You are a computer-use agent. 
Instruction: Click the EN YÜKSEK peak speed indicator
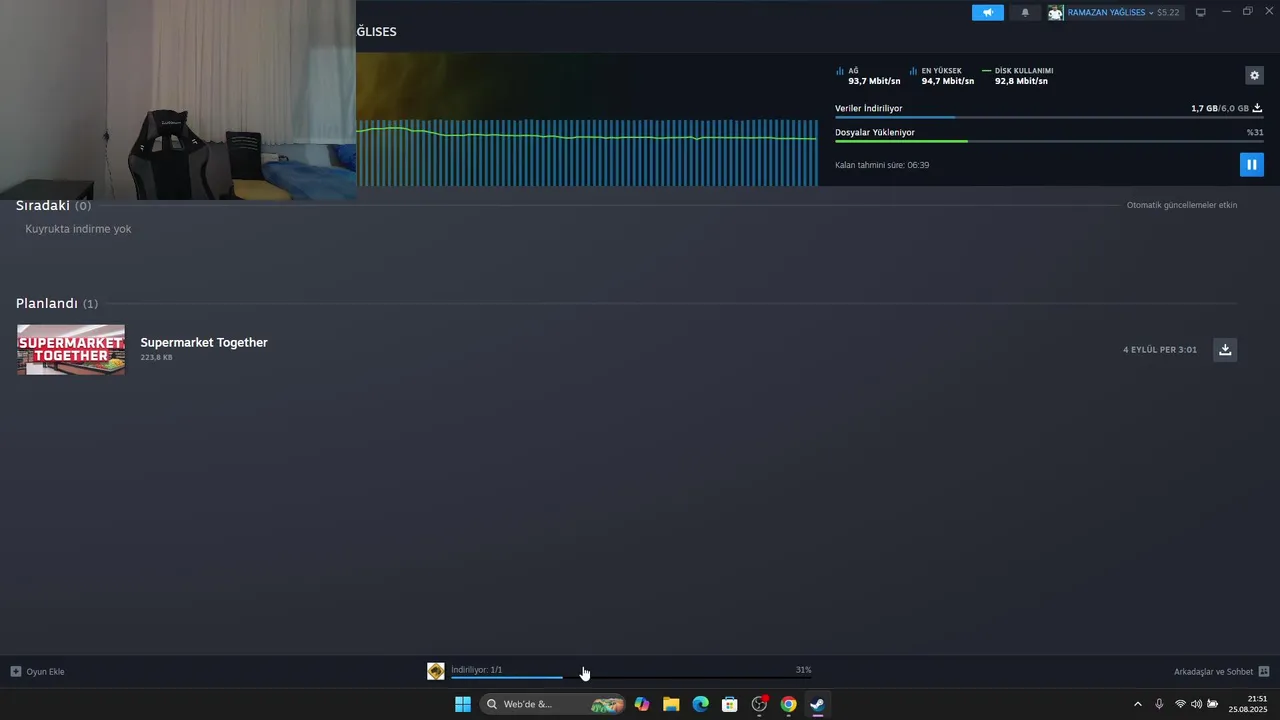(942, 76)
